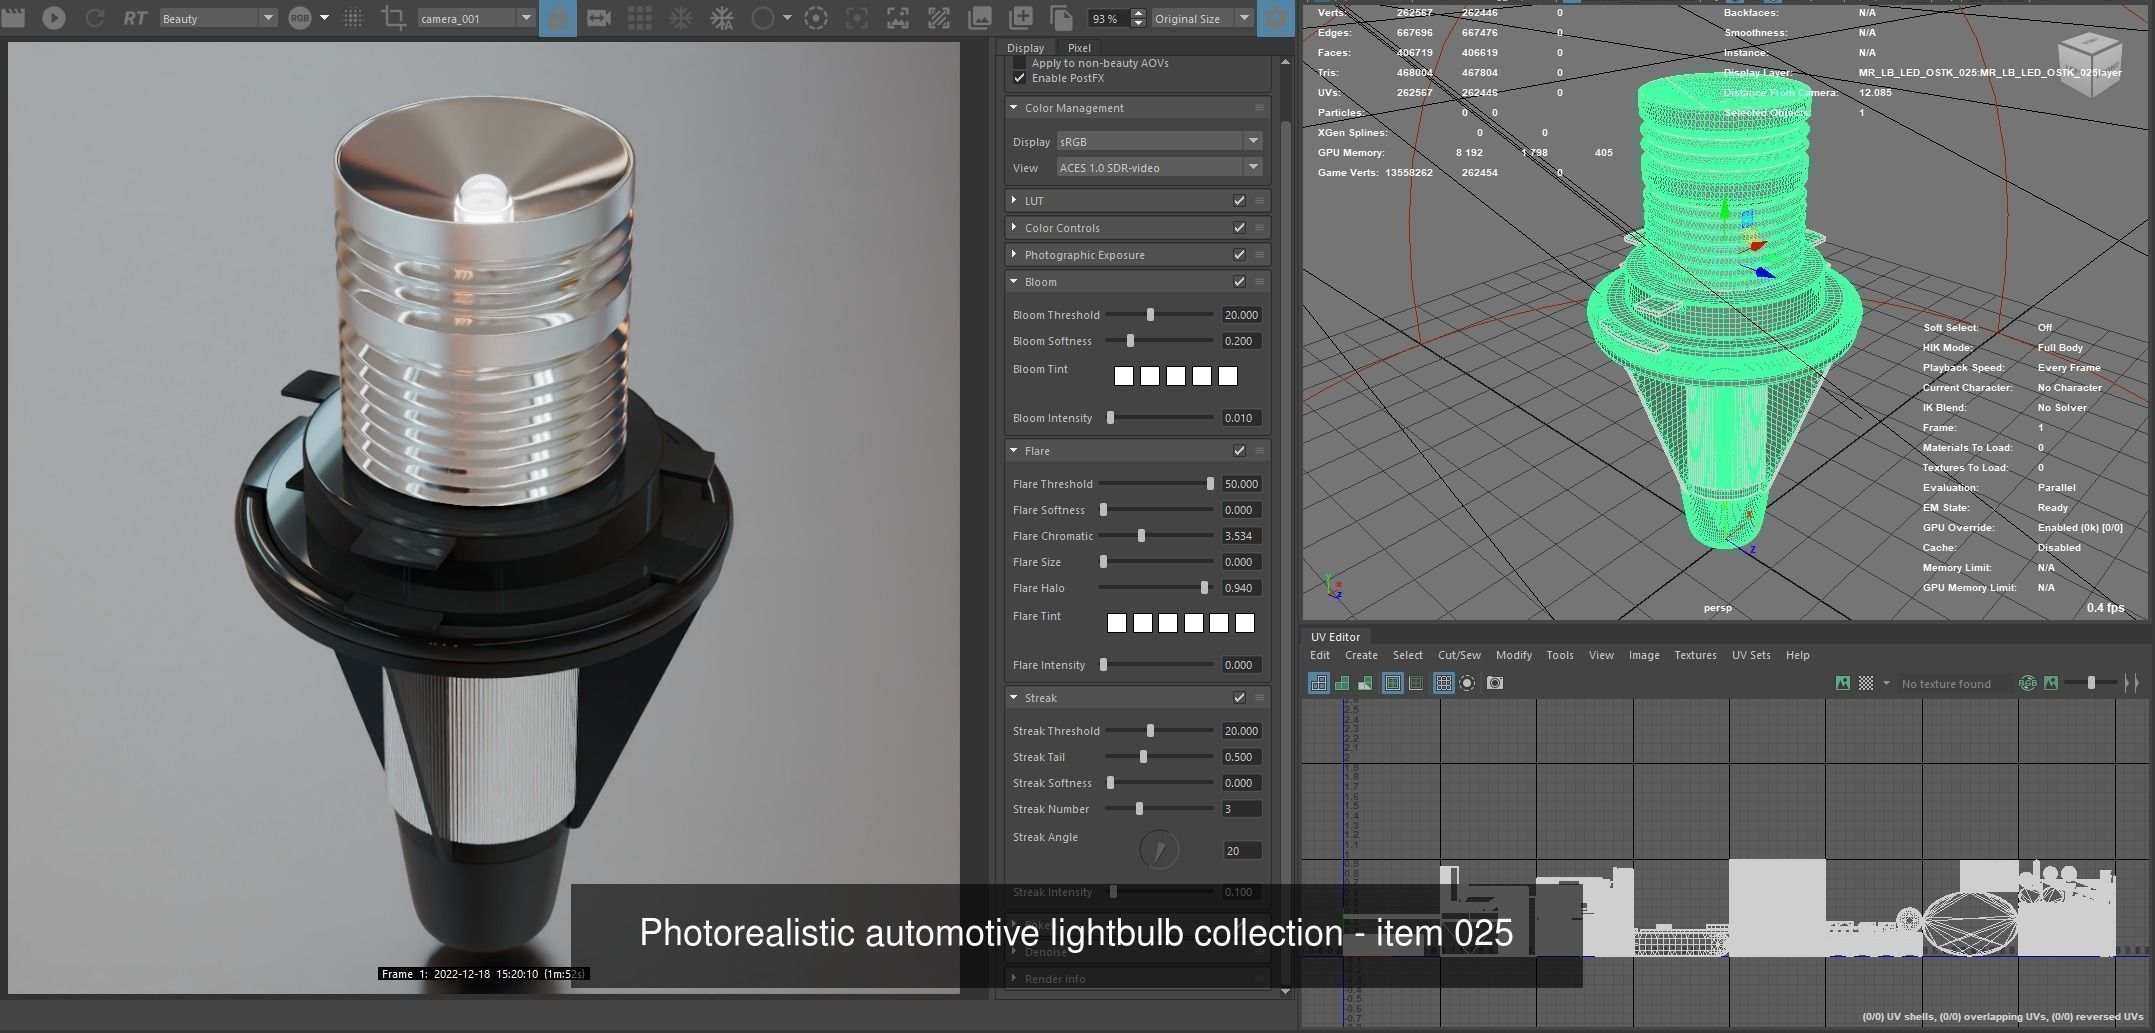Open the Display sRGB dropdown
This screenshot has width=2155, height=1033.
[x=1159, y=141]
